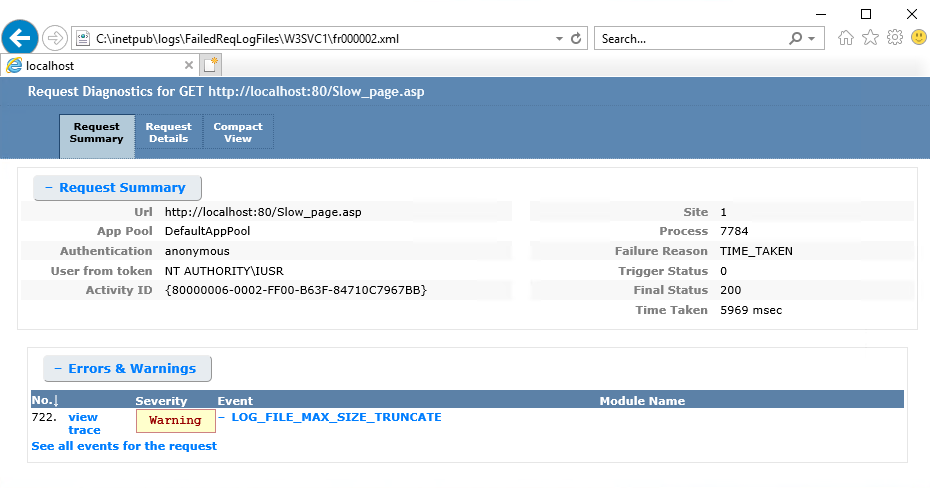
Task: Click the browser Forward arrow button
Action: tap(55, 39)
